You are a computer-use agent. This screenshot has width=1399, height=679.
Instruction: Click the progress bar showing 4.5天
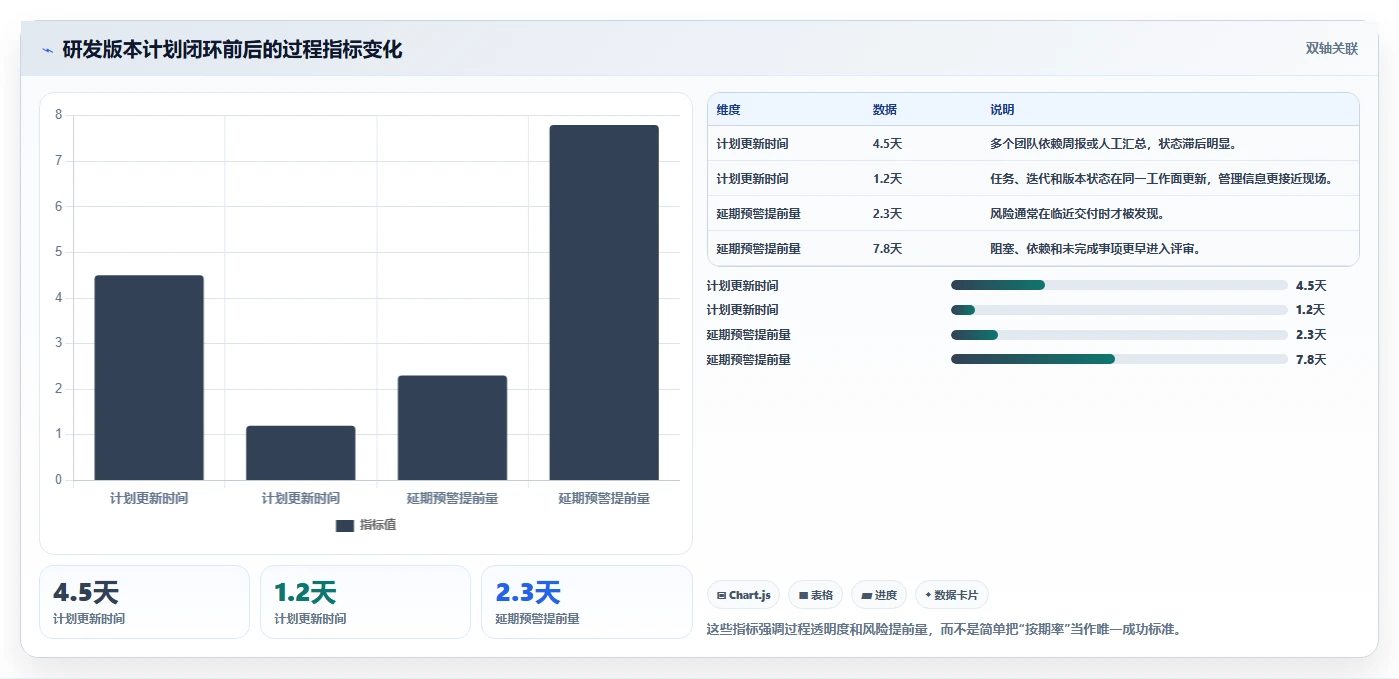point(1119,285)
